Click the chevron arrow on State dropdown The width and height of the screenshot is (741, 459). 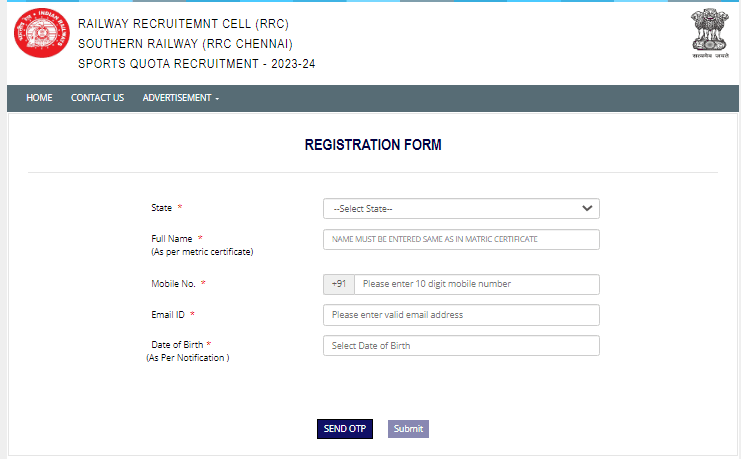[587, 208]
